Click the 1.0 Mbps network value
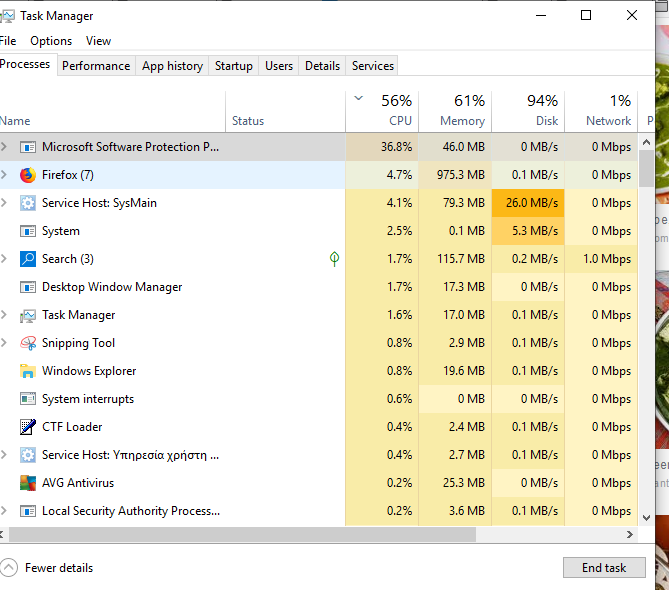 601,259
